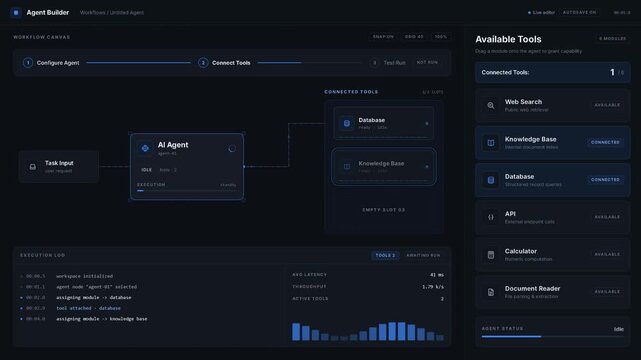Viewport: 641px width, 360px height.
Task: Click step 2 circle for Connect Tools
Action: 203,63
